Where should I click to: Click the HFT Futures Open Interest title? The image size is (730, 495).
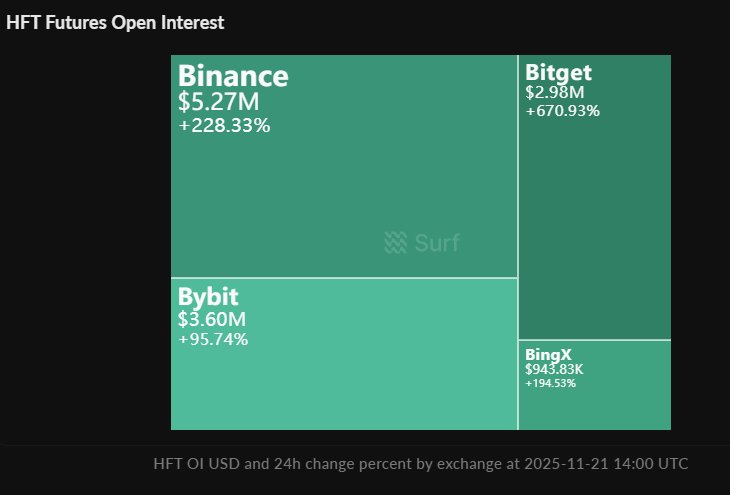tap(115, 22)
